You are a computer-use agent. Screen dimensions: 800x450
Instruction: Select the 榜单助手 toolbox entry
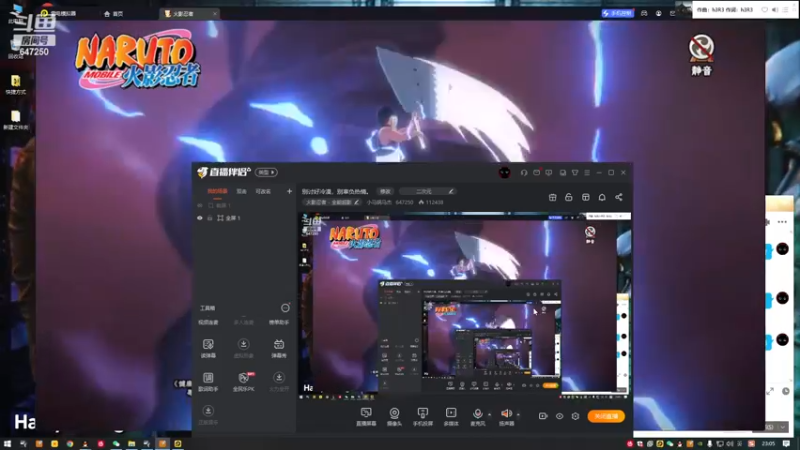pyautogui.click(x=279, y=322)
